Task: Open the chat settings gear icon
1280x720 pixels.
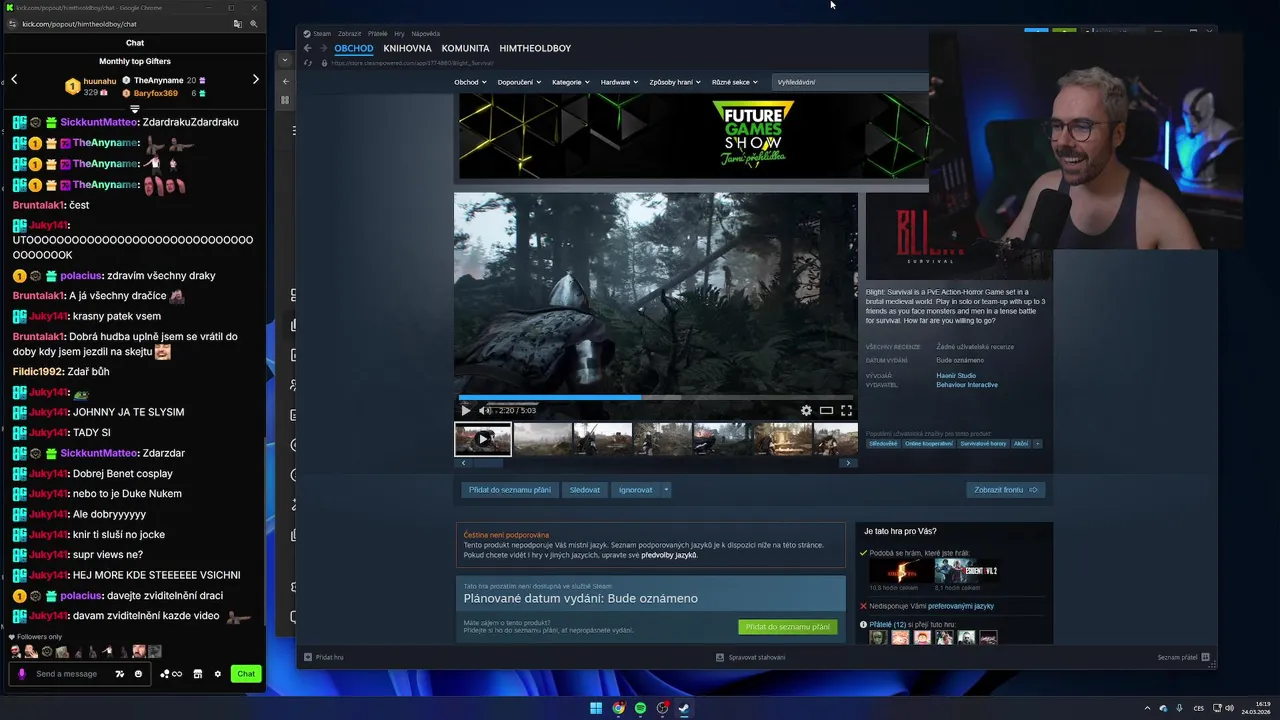Action: pyautogui.click(x=218, y=674)
